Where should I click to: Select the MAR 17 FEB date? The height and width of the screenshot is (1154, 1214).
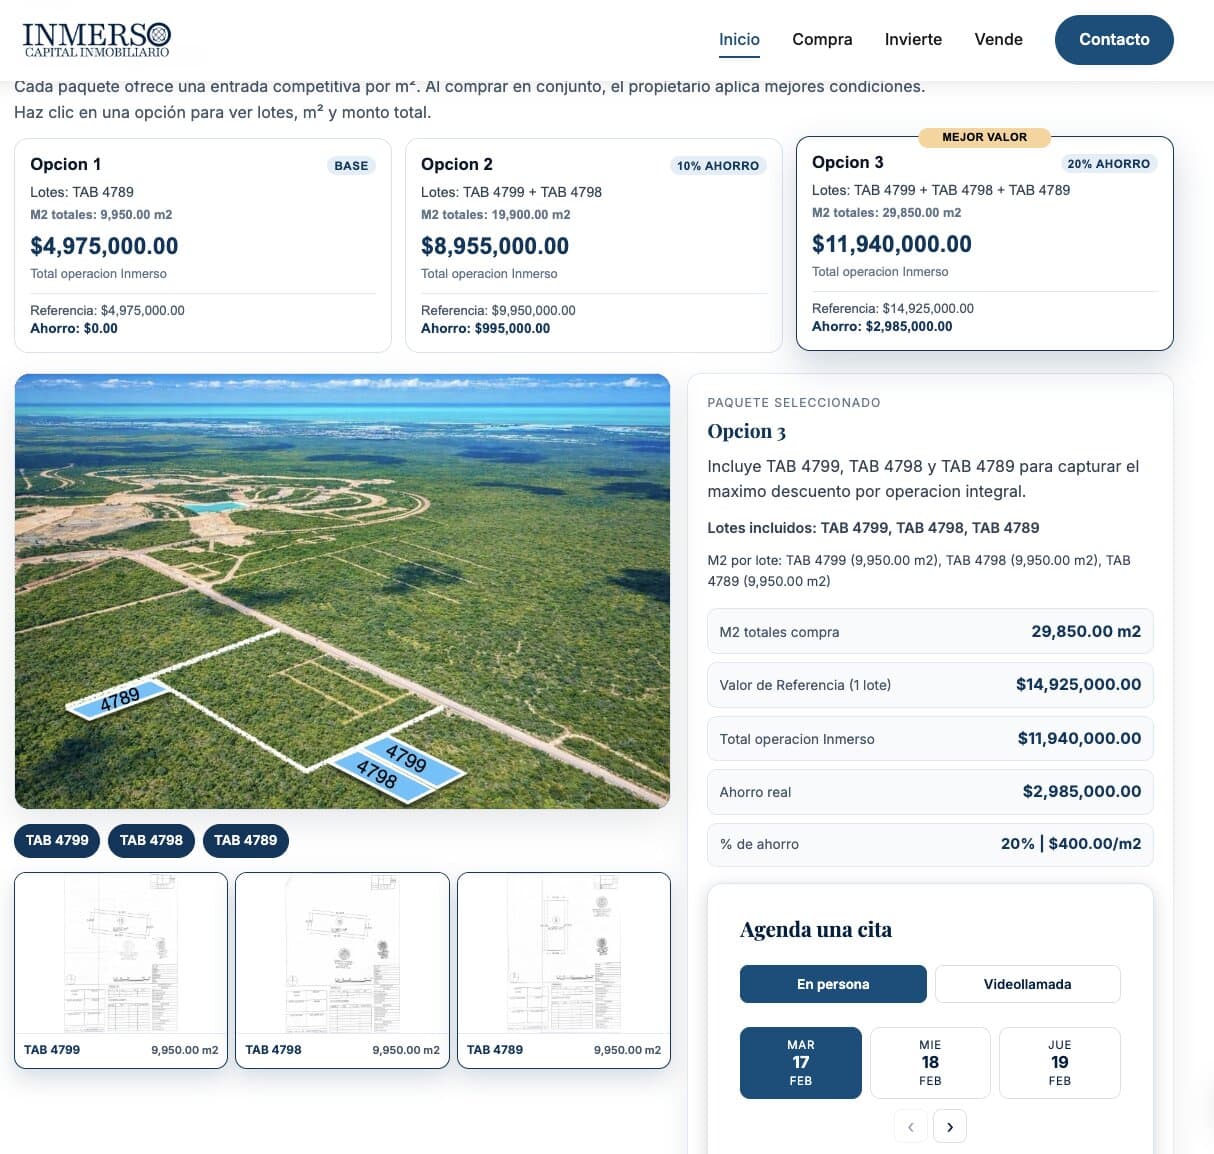click(x=800, y=1062)
